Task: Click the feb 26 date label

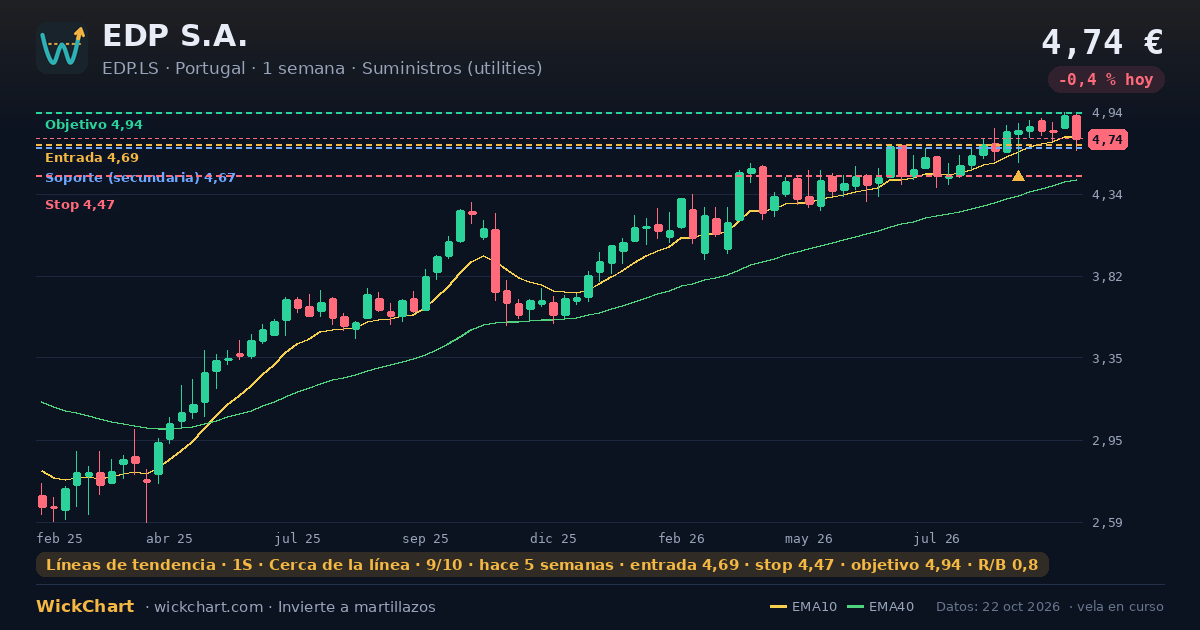Action: [682, 538]
